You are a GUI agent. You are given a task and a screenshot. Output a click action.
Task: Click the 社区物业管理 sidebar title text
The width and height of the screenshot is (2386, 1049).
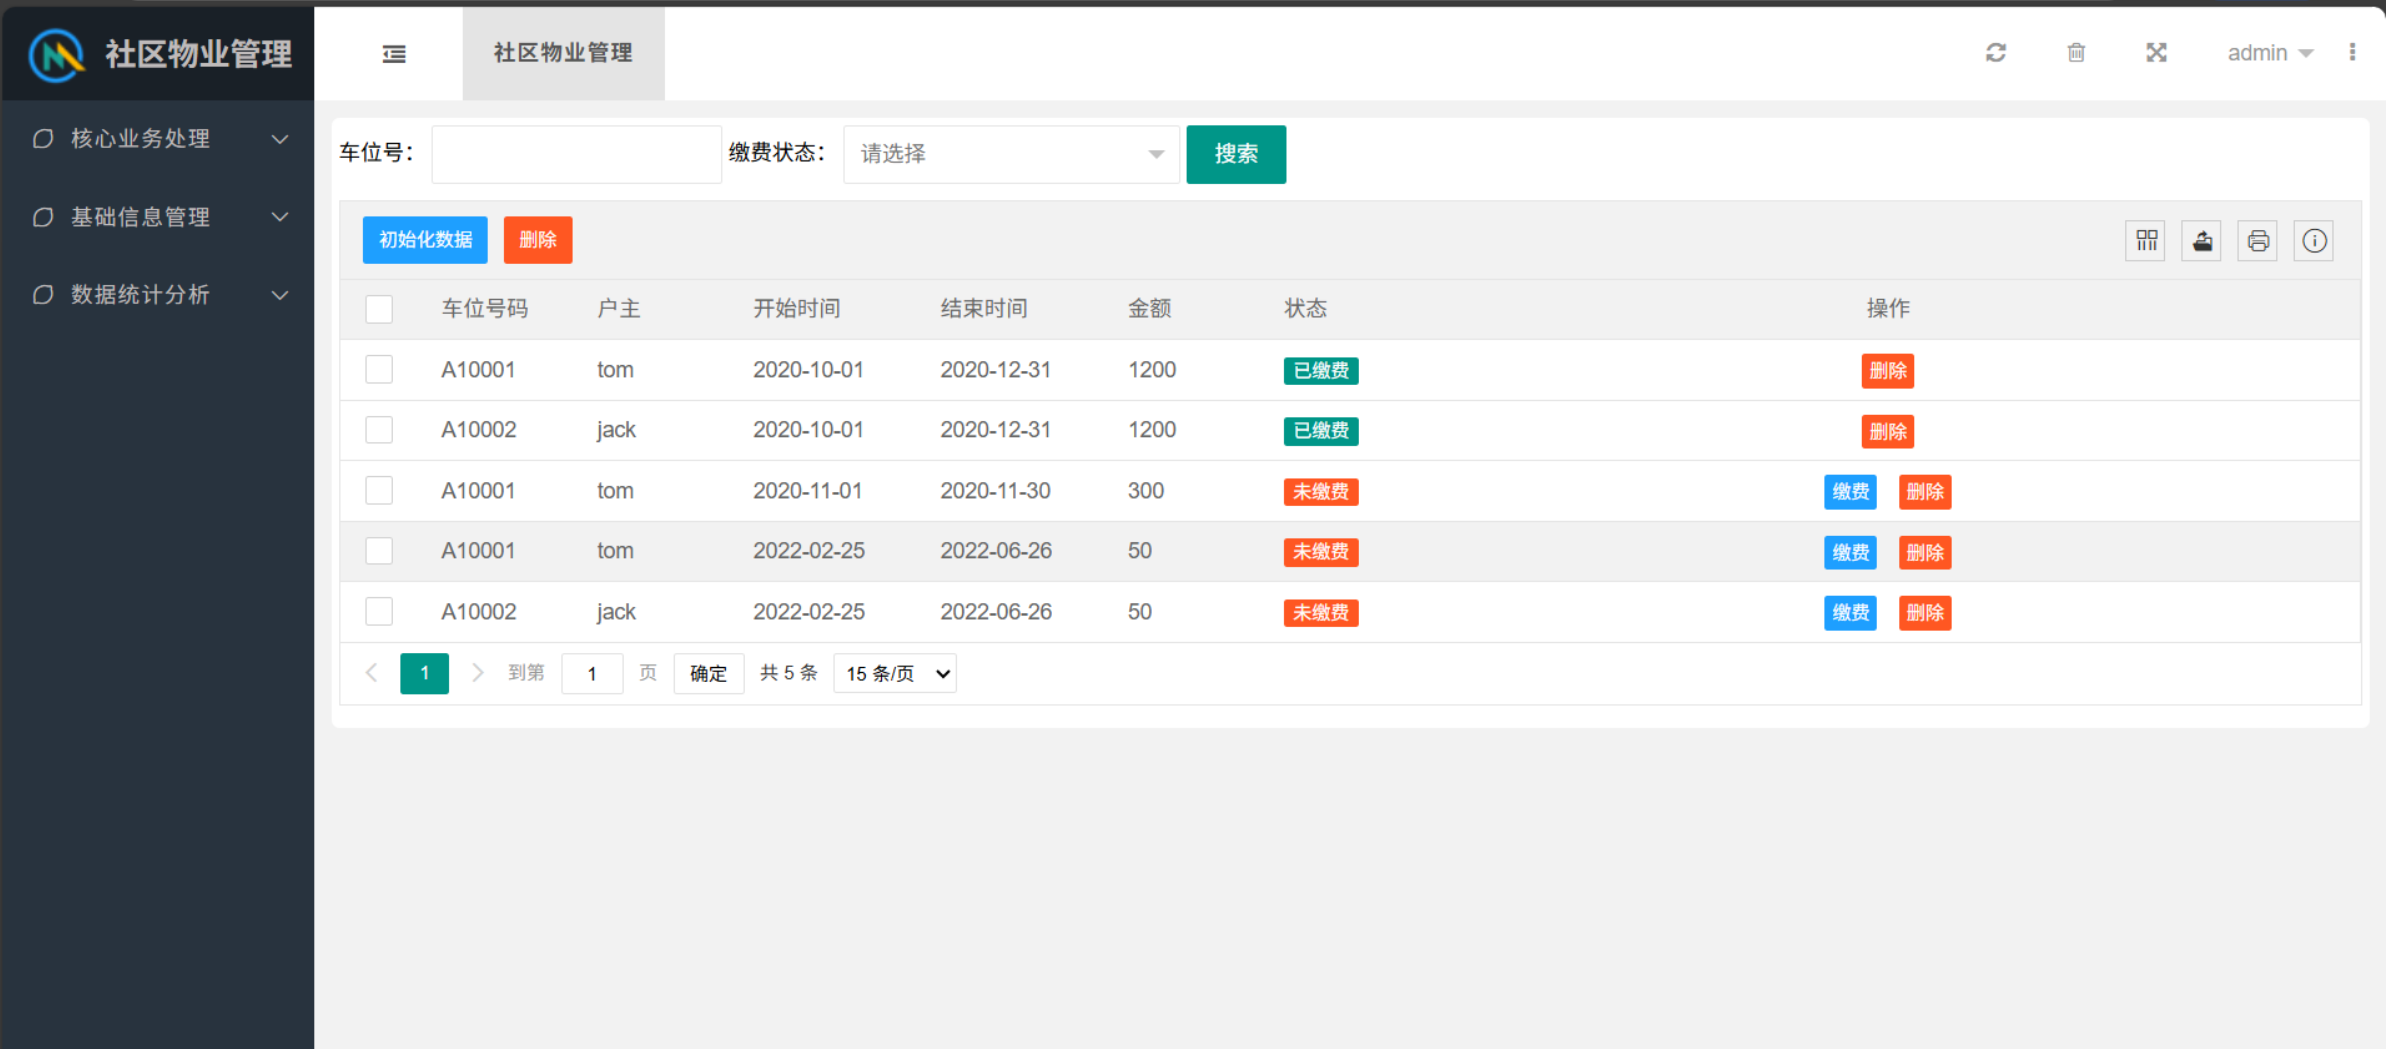pos(199,54)
